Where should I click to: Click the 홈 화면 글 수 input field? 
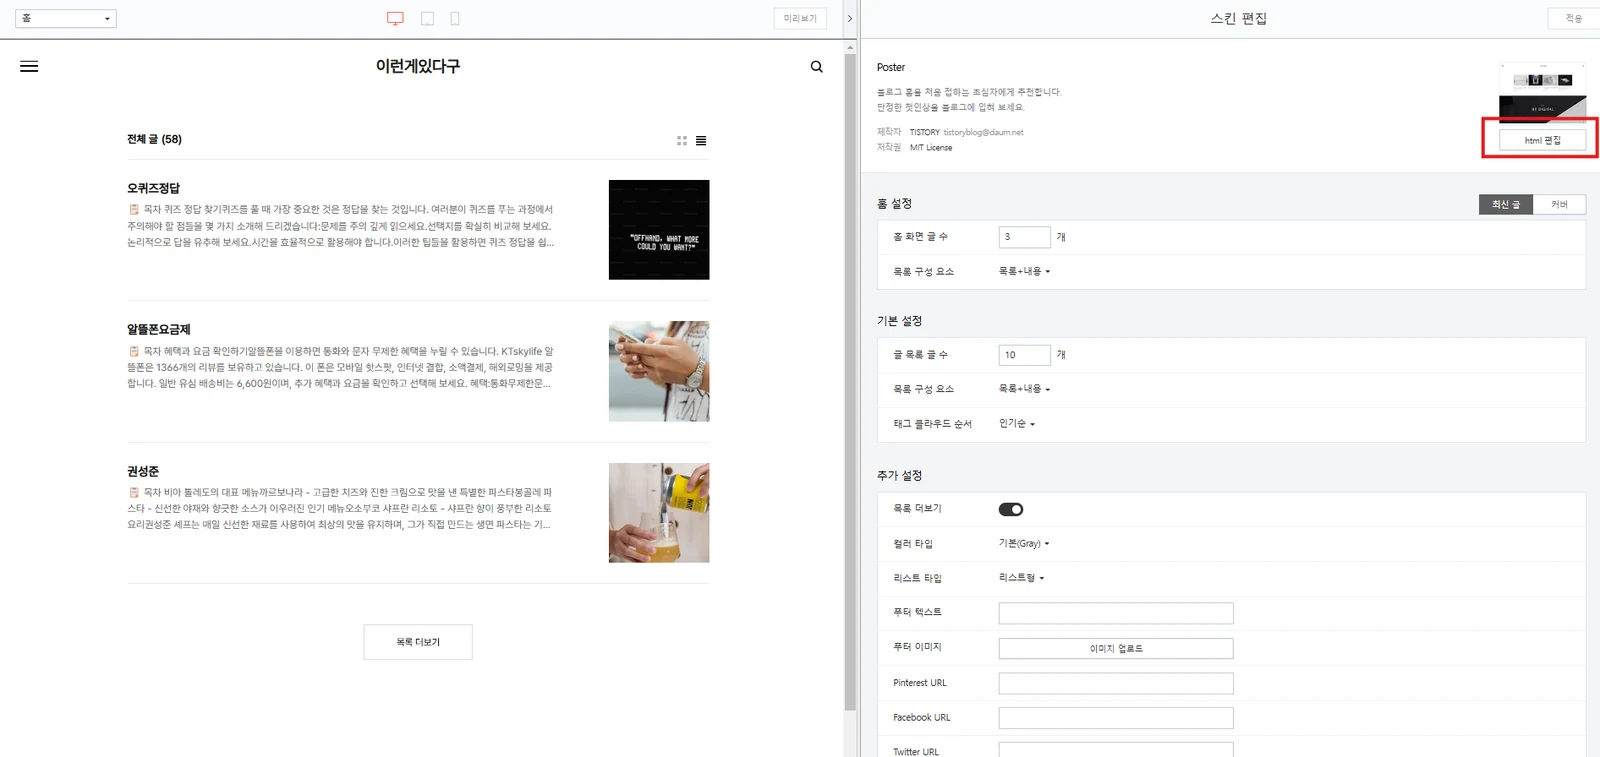pos(1025,237)
